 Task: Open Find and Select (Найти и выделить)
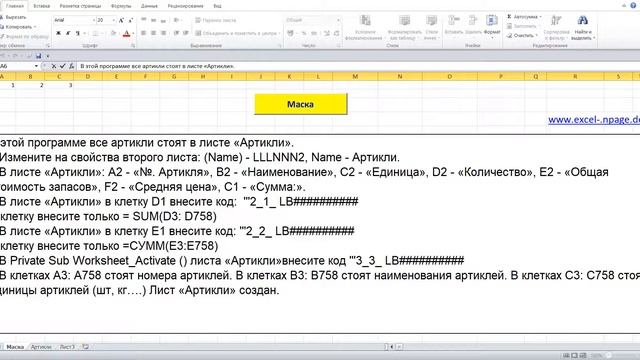coord(583,27)
